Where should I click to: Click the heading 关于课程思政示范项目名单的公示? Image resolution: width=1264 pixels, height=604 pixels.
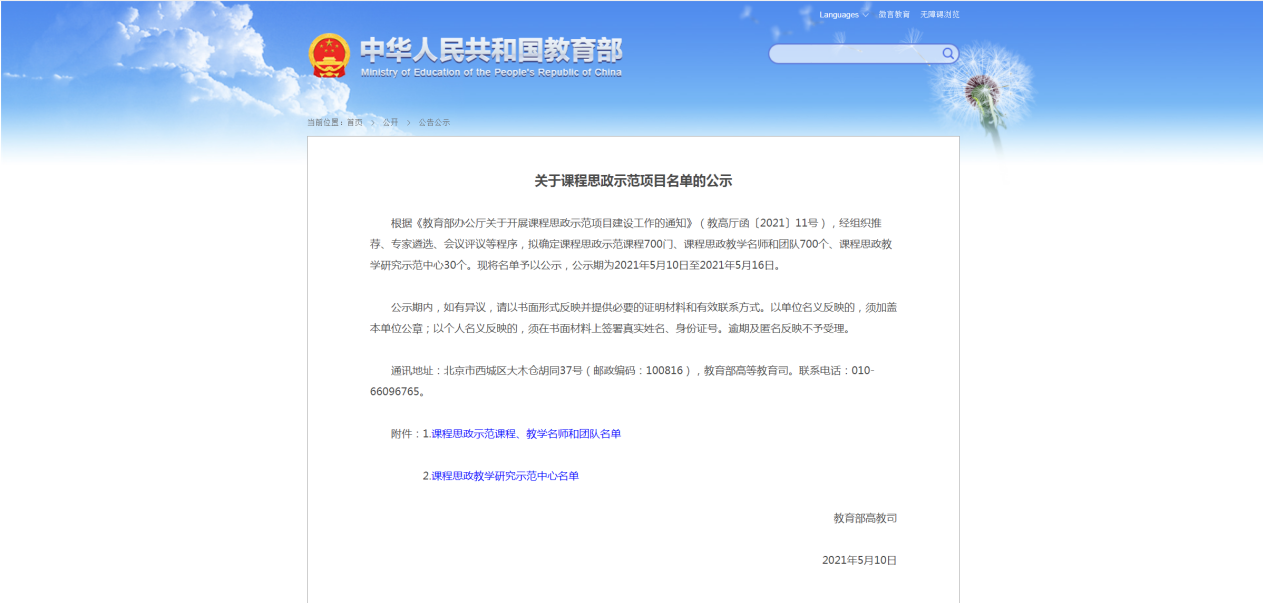tap(633, 181)
